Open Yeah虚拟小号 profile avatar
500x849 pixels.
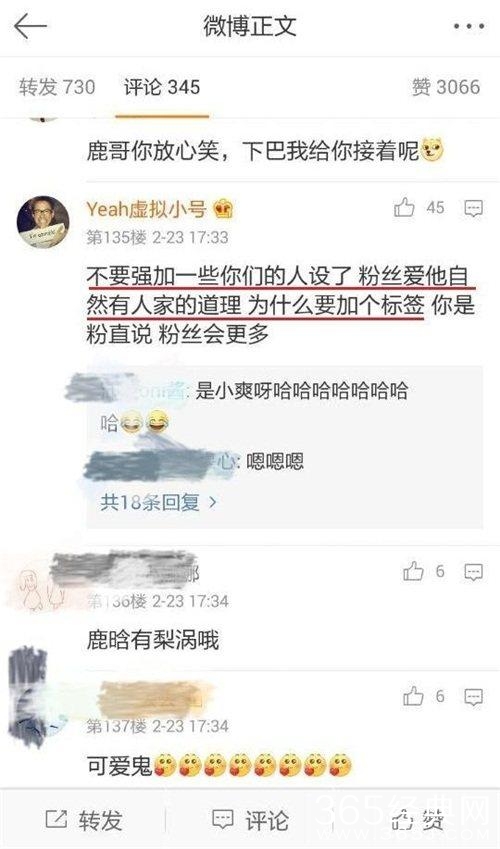pyautogui.click(x=43, y=222)
